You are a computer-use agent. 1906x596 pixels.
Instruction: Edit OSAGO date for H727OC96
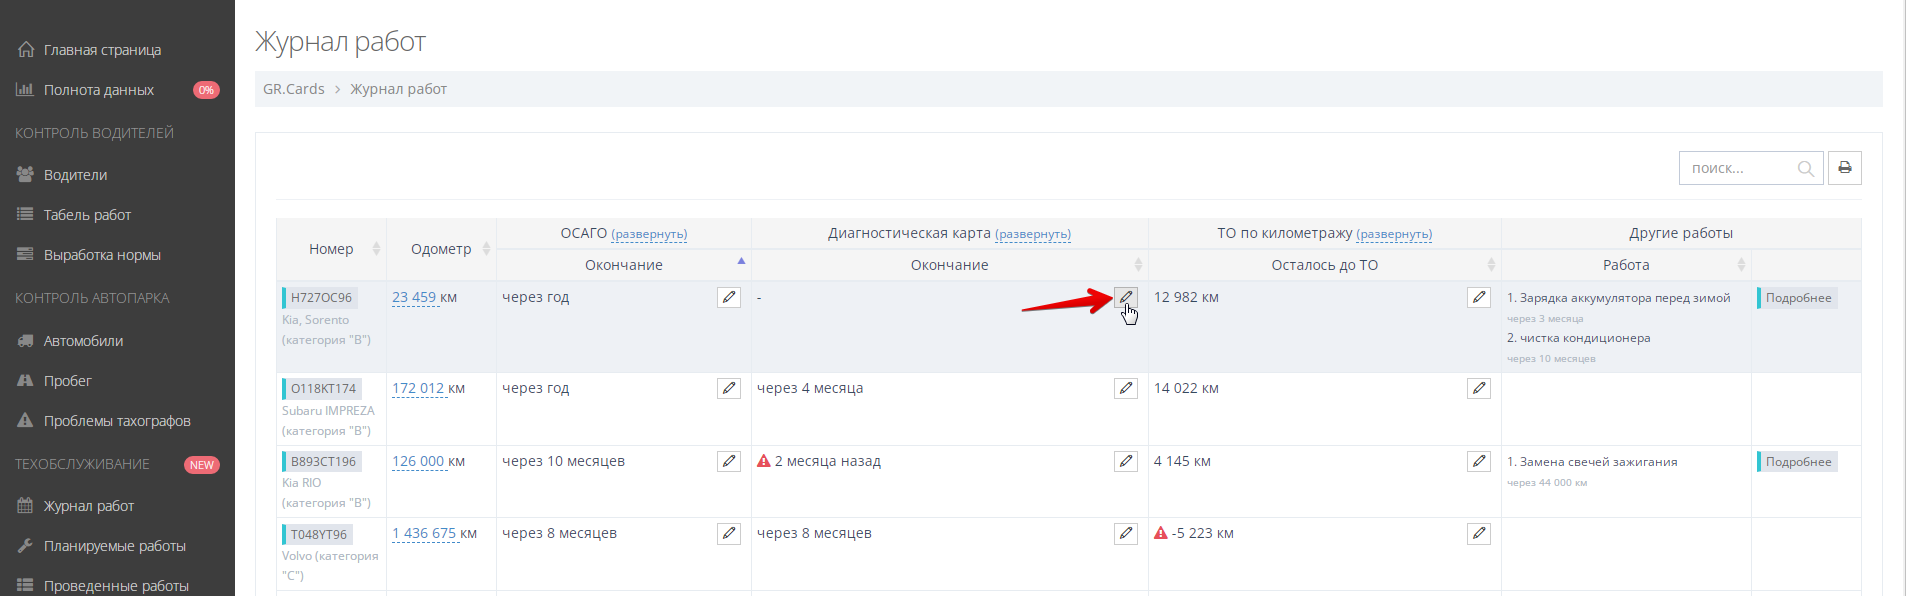click(x=729, y=297)
